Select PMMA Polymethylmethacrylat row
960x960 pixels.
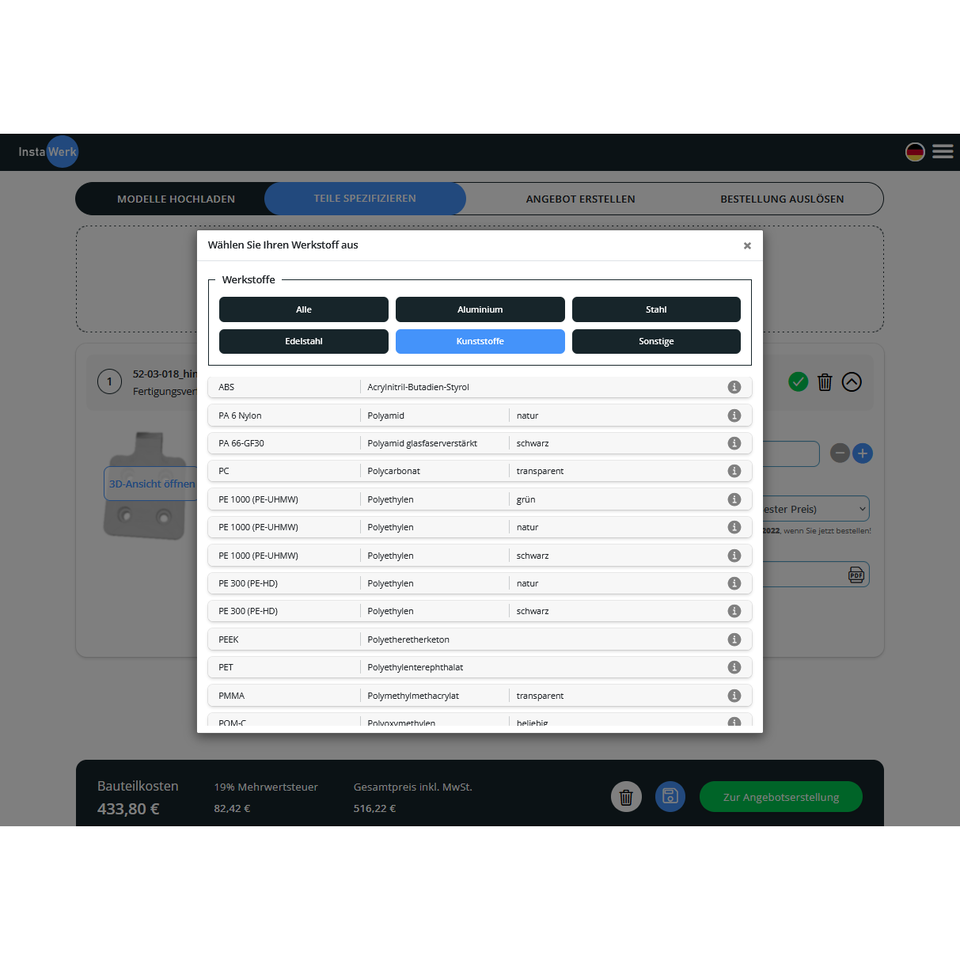coord(479,696)
